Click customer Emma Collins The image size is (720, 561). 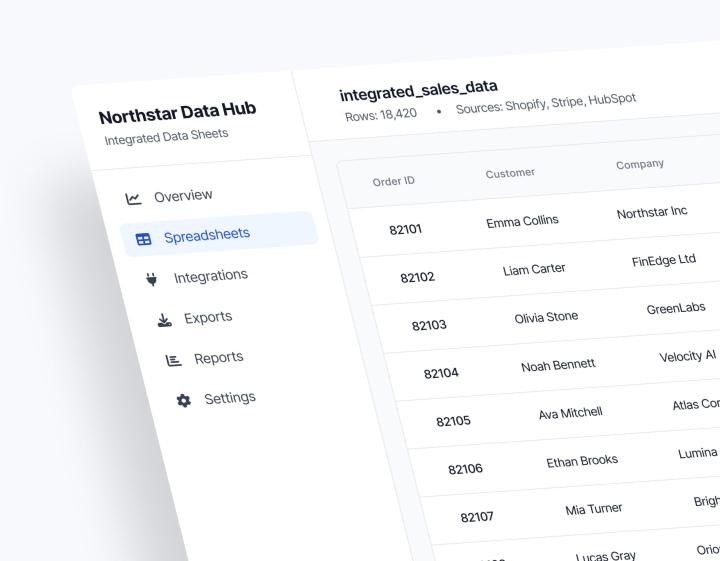[522, 221]
